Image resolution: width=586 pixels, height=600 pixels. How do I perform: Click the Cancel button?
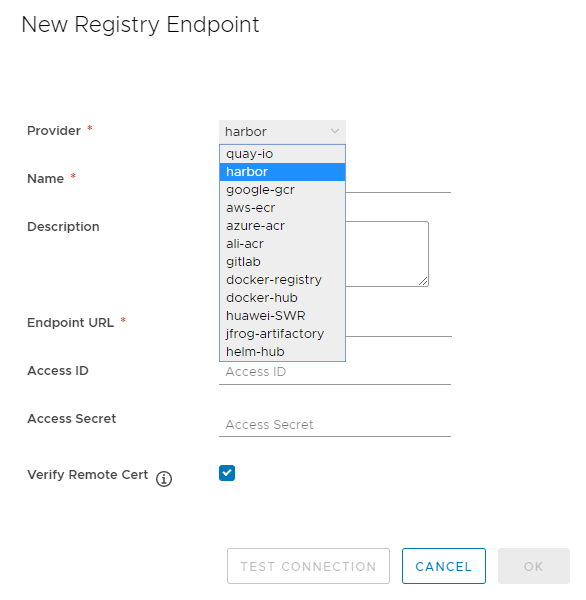(444, 566)
